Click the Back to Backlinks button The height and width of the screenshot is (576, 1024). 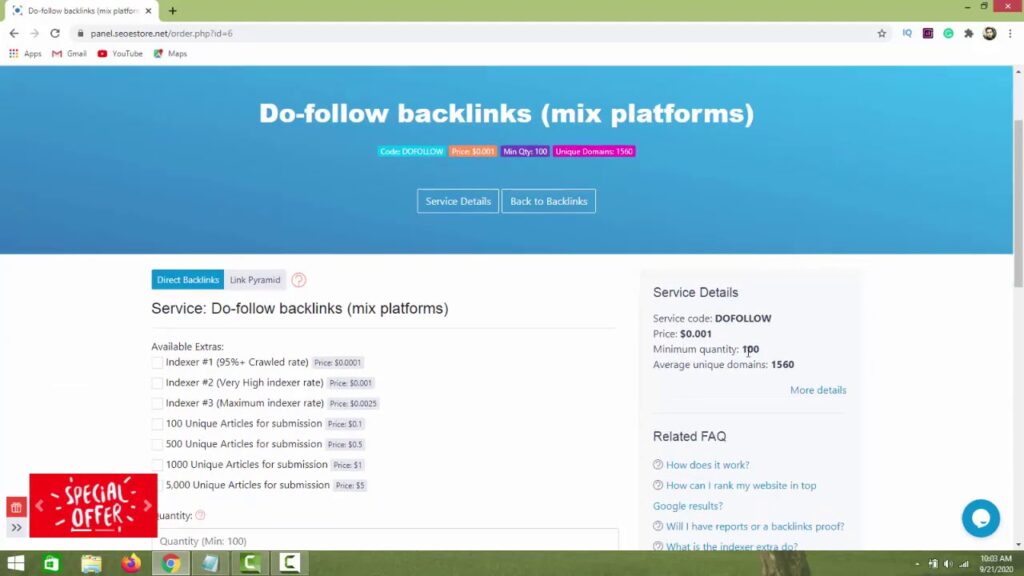click(549, 201)
